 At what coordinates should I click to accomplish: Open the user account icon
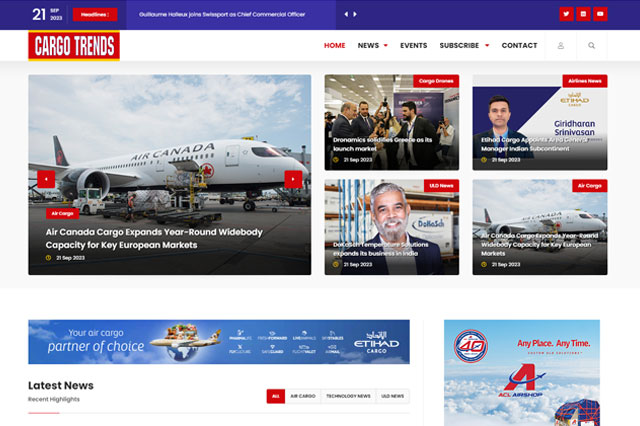point(561,45)
